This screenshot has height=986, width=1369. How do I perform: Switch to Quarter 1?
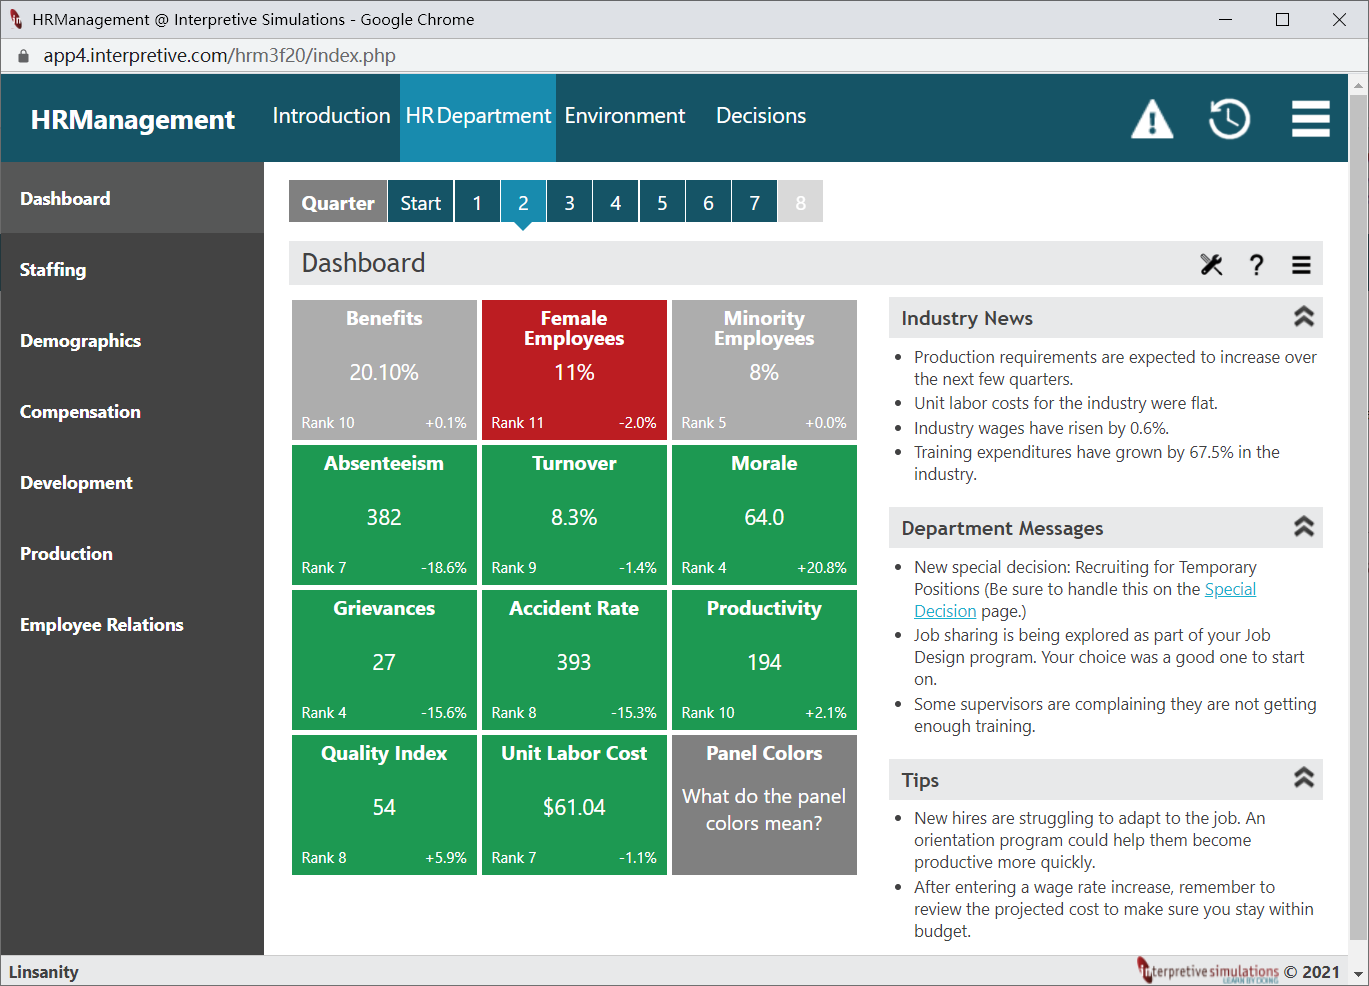pyautogui.click(x=477, y=202)
